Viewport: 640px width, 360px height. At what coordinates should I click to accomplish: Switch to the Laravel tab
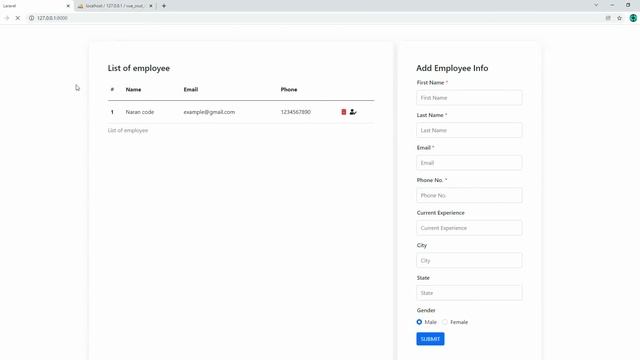pyautogui.click(x=36, y=6)
